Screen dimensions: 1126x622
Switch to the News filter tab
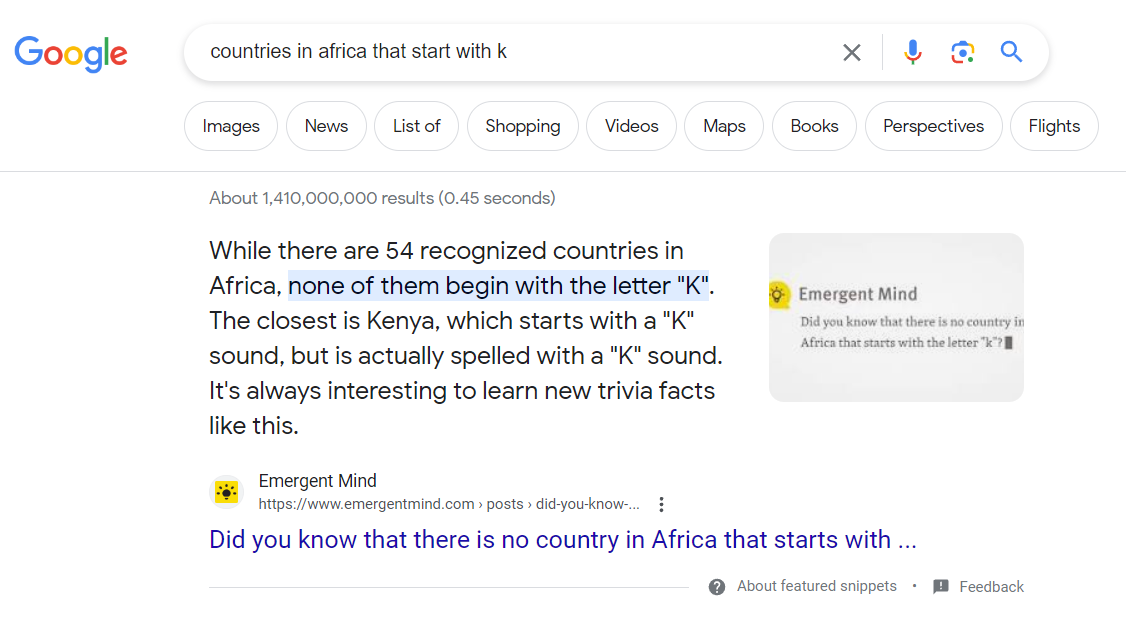click(x=326, y=126)
